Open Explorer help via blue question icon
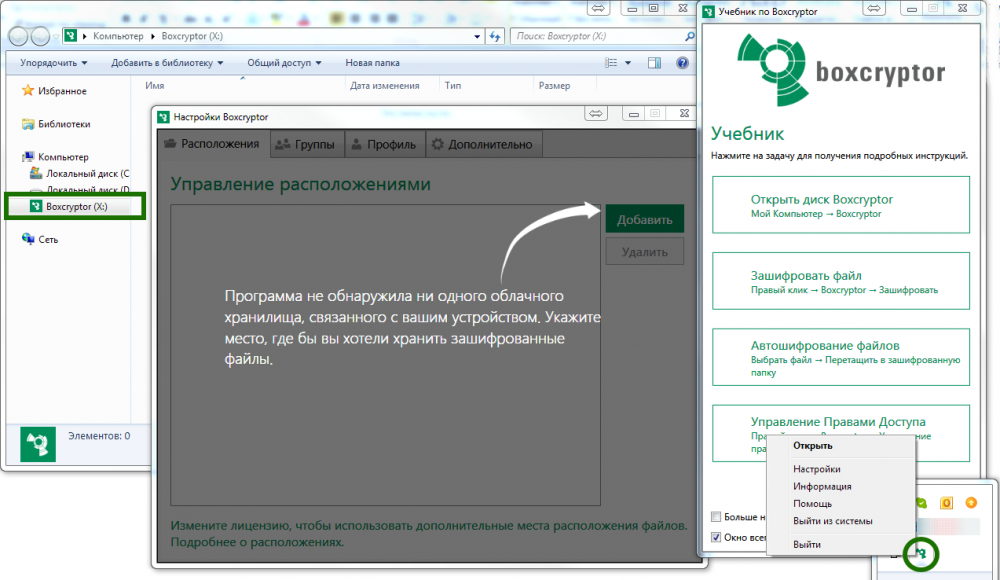This screenshot has width=1000, height=580. coord(682,63)
